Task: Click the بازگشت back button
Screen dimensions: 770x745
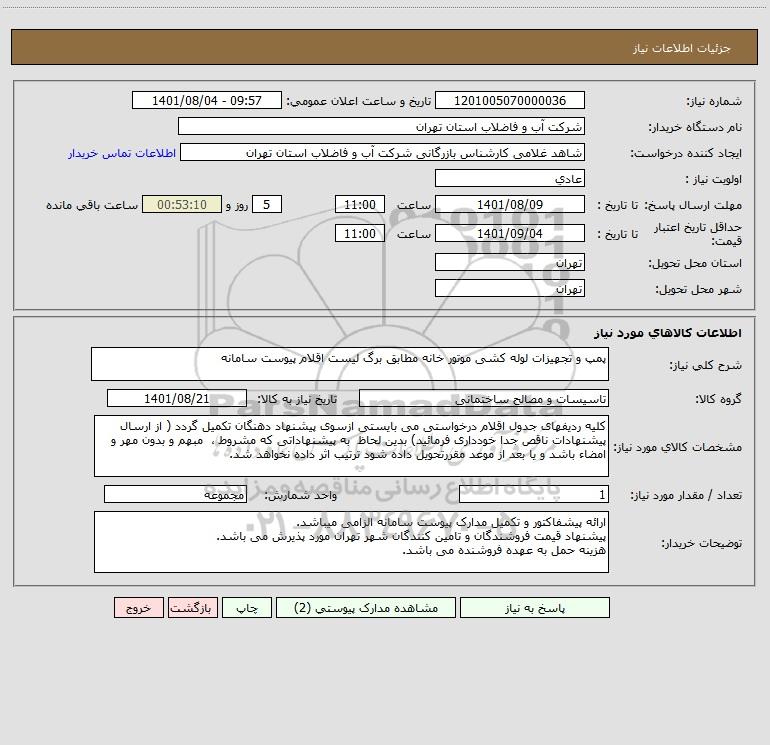Action: pyautogui.click(x=192, y=607)
